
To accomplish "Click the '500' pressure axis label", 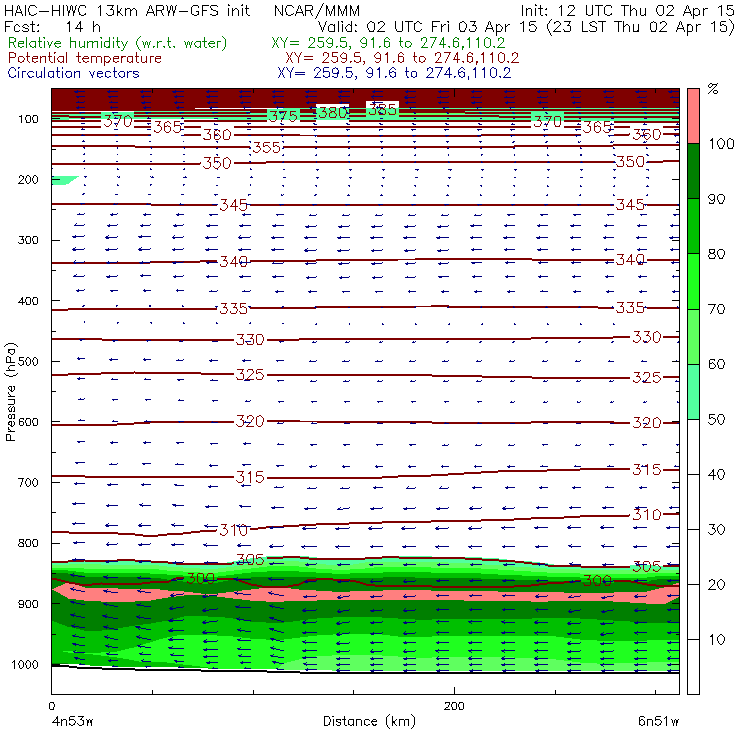I will [x=28, y=361].
